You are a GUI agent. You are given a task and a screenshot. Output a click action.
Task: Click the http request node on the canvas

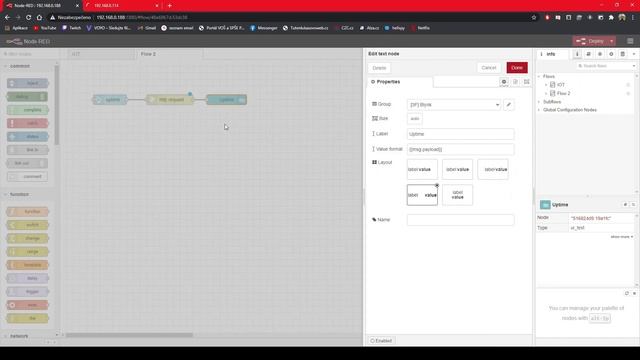coord(170,100)
